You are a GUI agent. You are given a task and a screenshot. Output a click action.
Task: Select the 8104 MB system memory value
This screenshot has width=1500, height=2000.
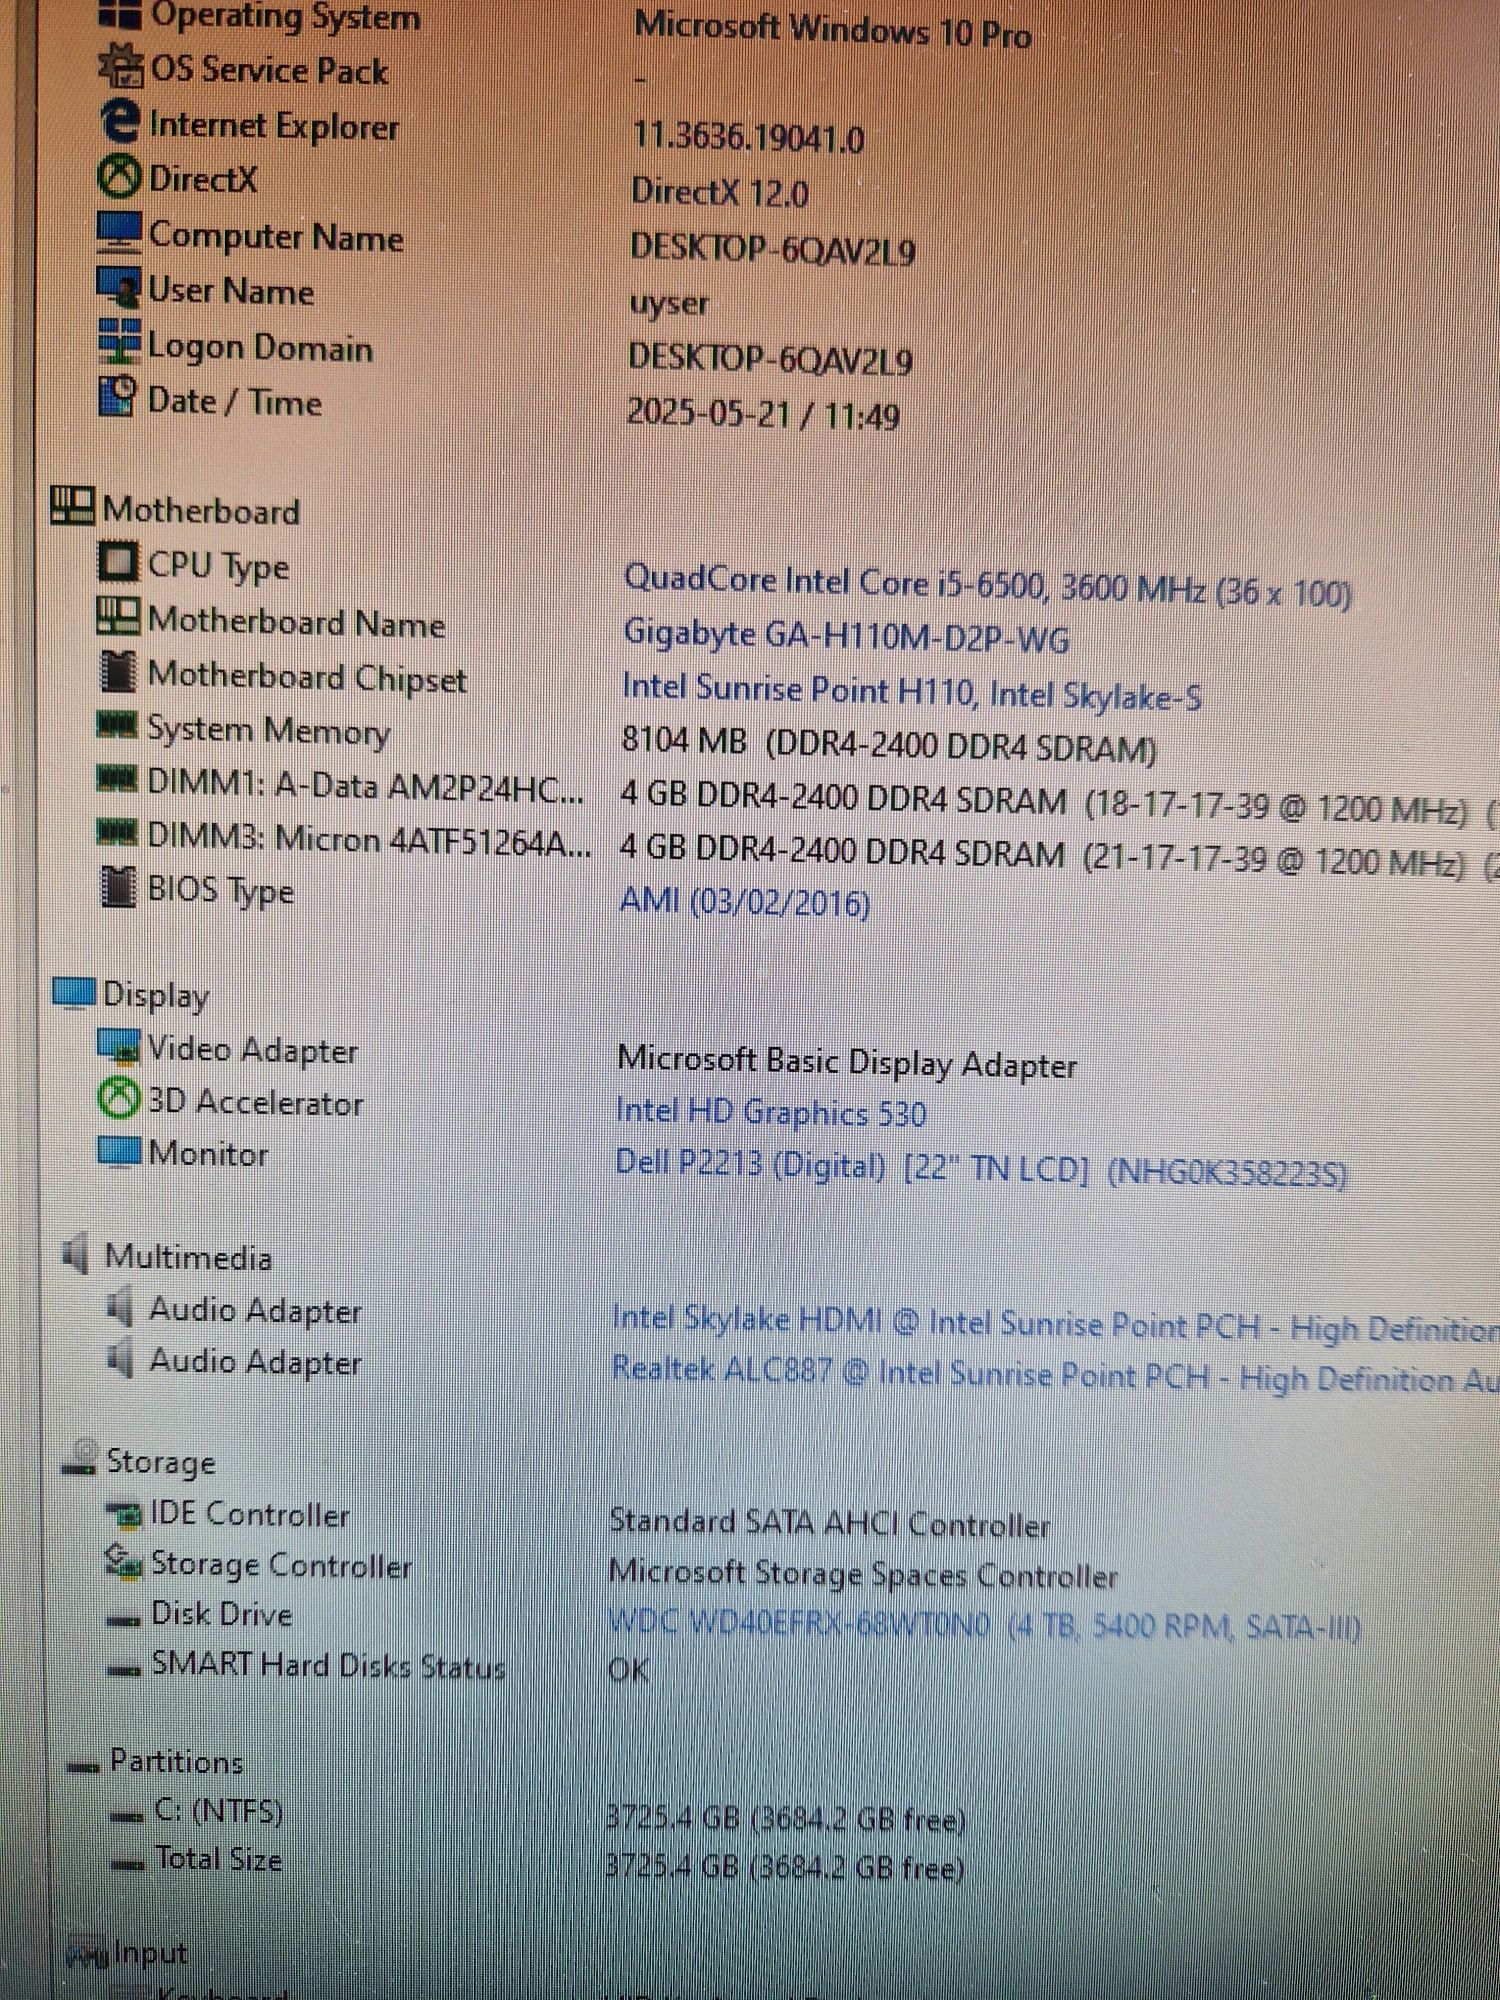tap(889, 744)
